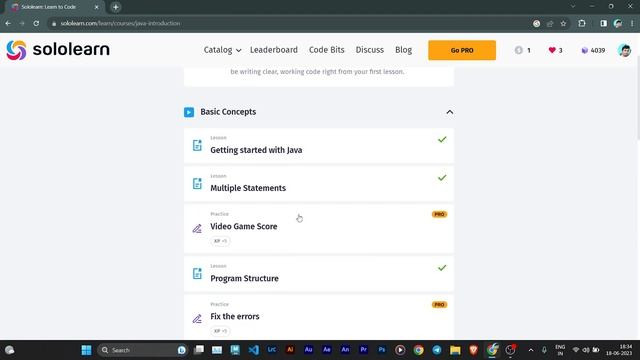Click lesson icon beside Getting started with Java

(x=197, y=145)
